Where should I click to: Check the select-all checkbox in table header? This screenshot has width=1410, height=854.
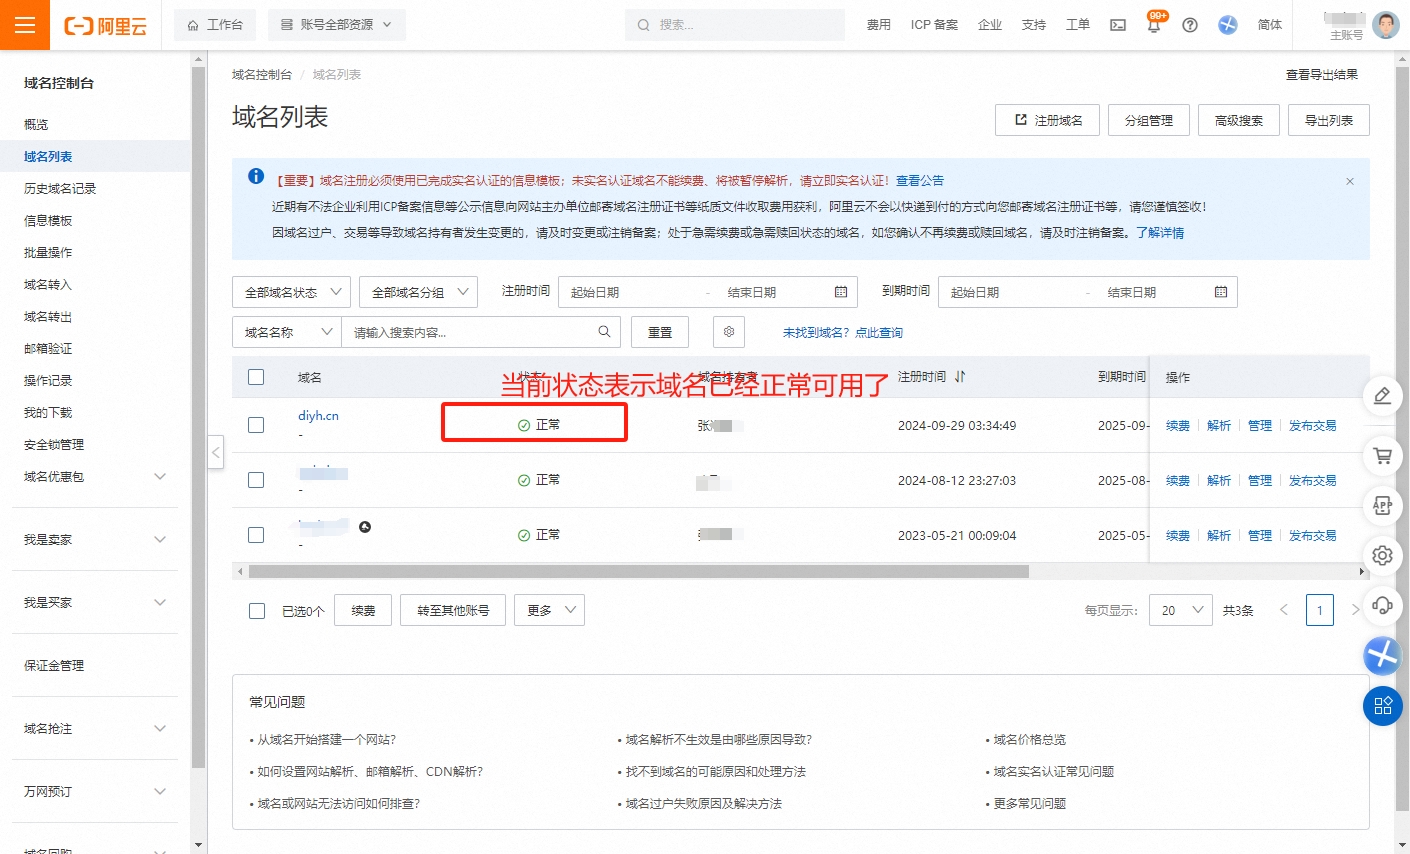[256, 376]
